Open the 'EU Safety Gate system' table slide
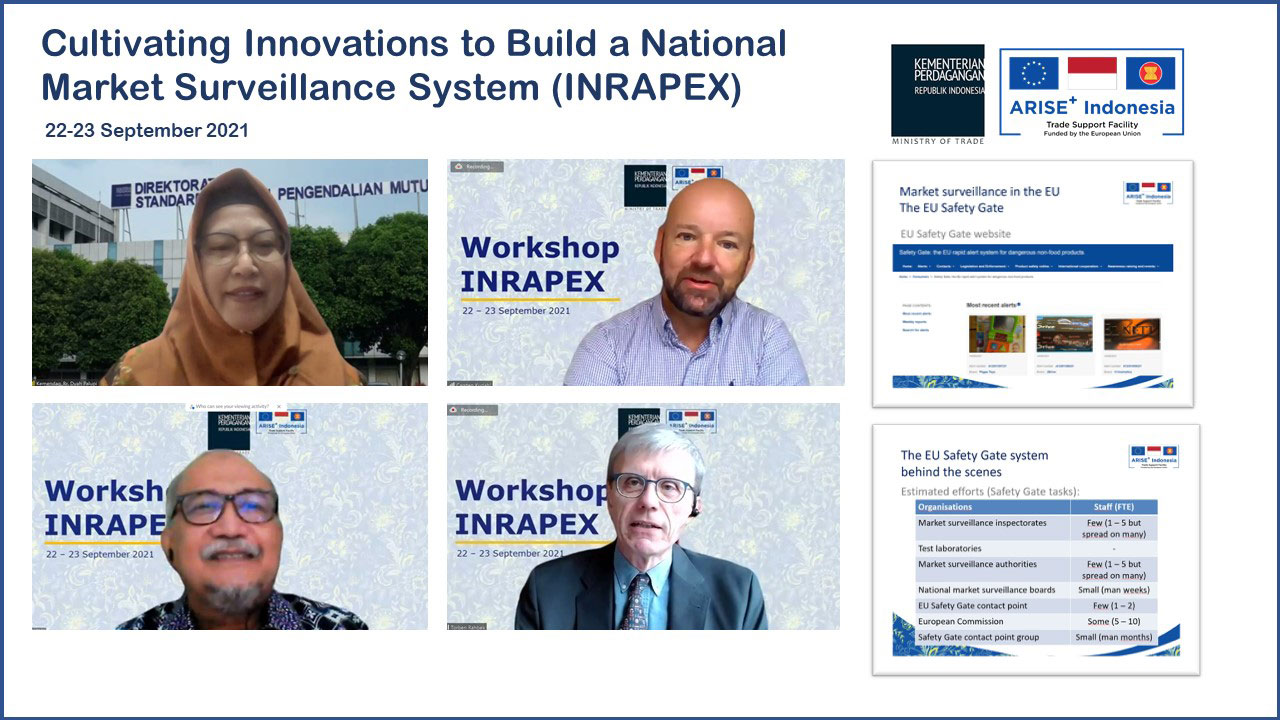 click(x=1035, y=549)
